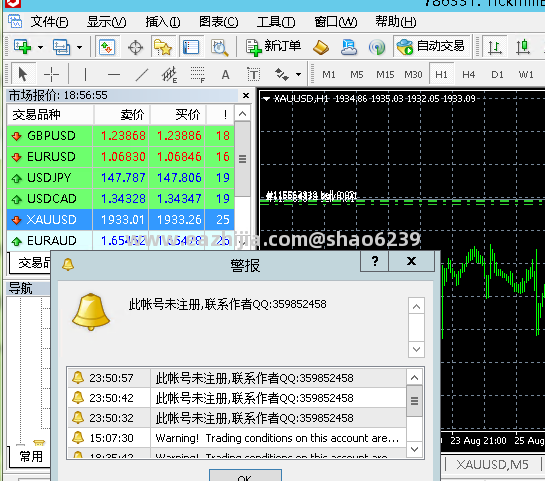Open the 工具(T) menu
The width and height of the screenshot is (545, 481).
pos(276,22)
